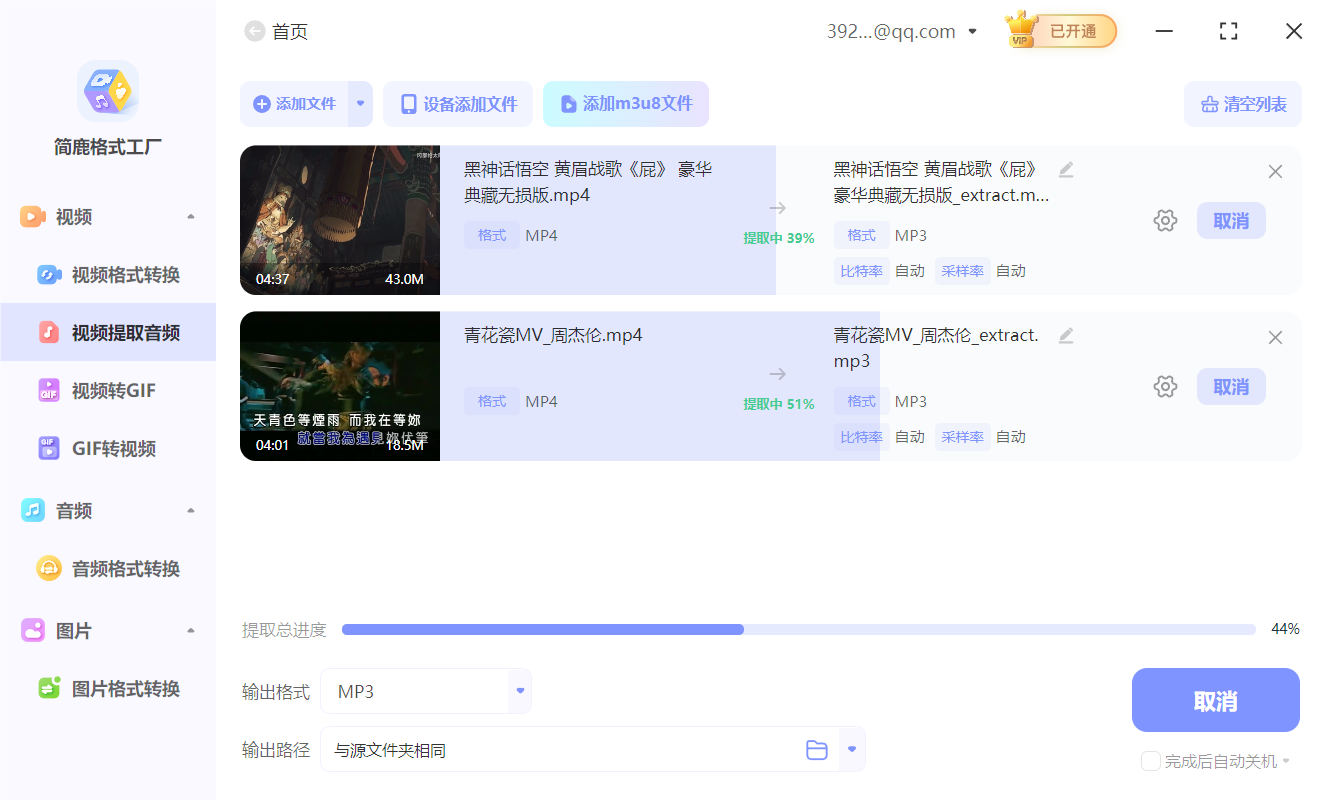Enable 完成后自动关机 option
The width and height of the screenshot is (1326, 800).
coord(1150,761)
